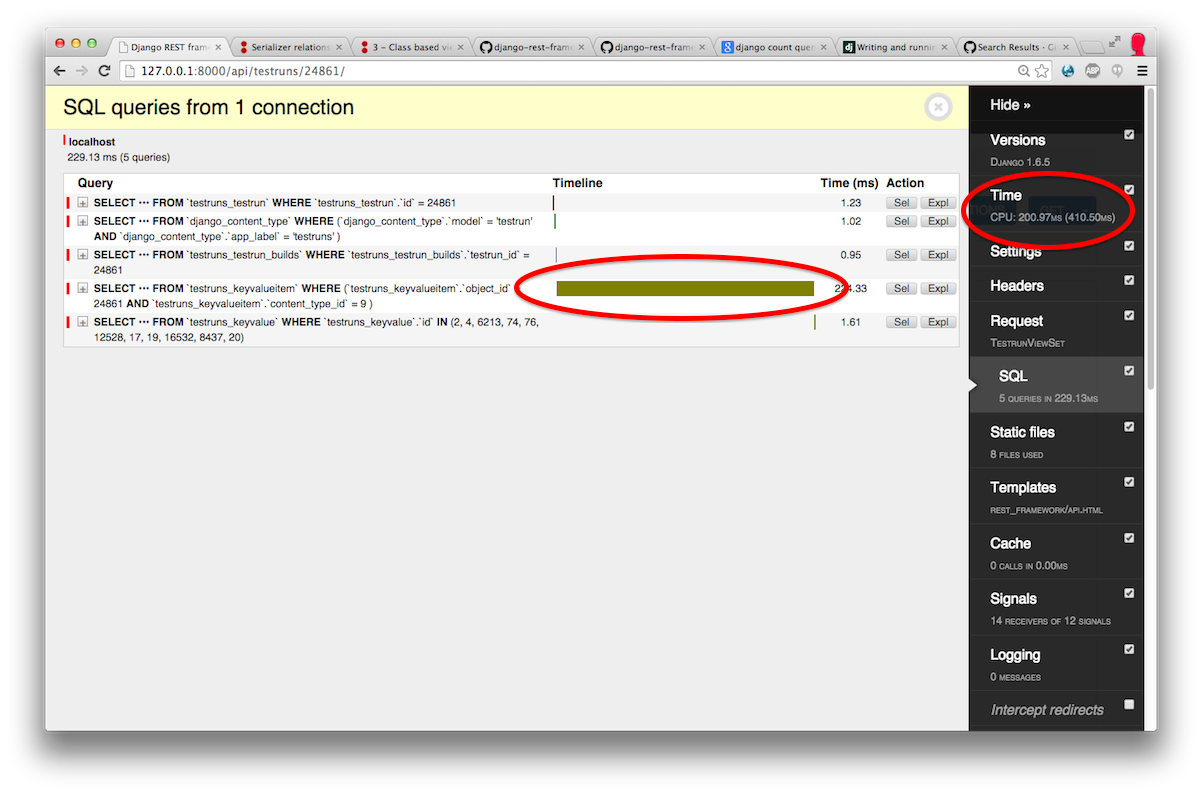Close the Django REST framework tab

217,47
